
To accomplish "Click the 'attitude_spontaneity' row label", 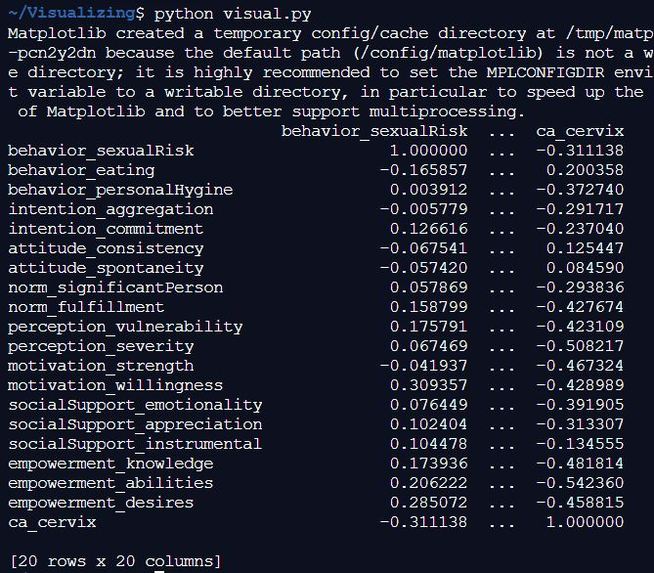I will coord(106,268).
